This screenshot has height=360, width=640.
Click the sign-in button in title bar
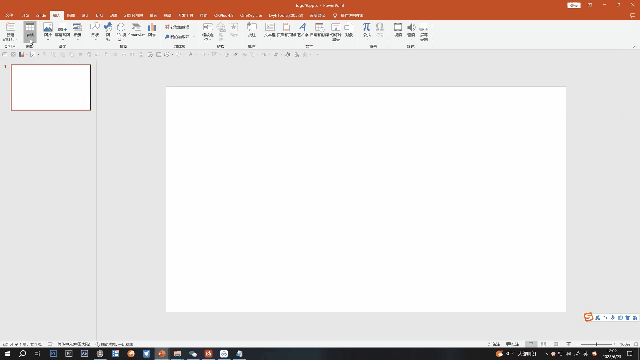pyautogui.click(x=574, y=5)
